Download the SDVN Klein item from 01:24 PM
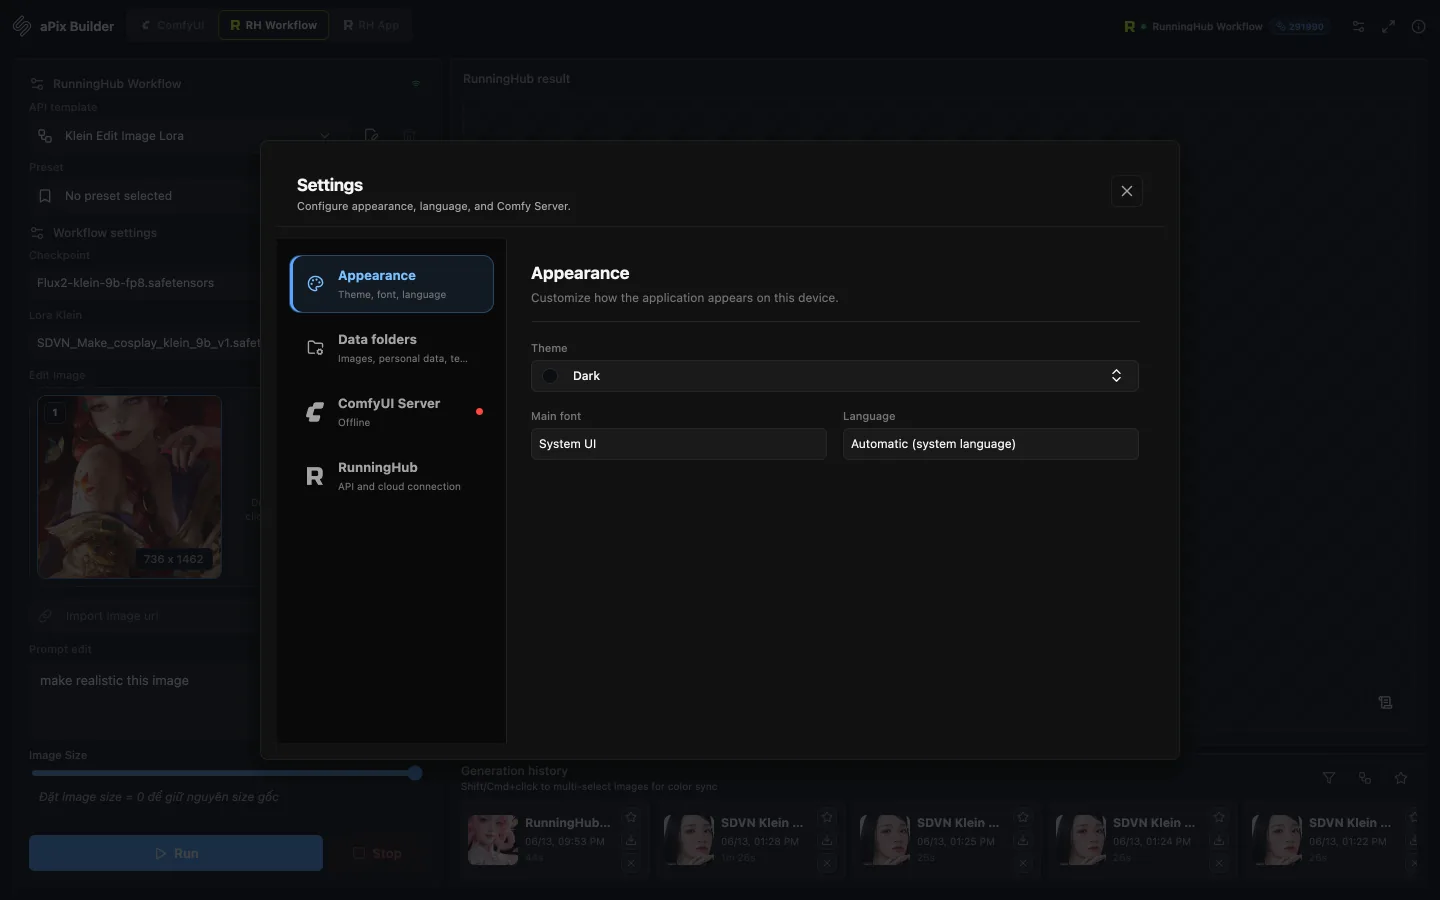This screenshot has width=1440, height=900. pyautogui.click(x=1219, y=840)
